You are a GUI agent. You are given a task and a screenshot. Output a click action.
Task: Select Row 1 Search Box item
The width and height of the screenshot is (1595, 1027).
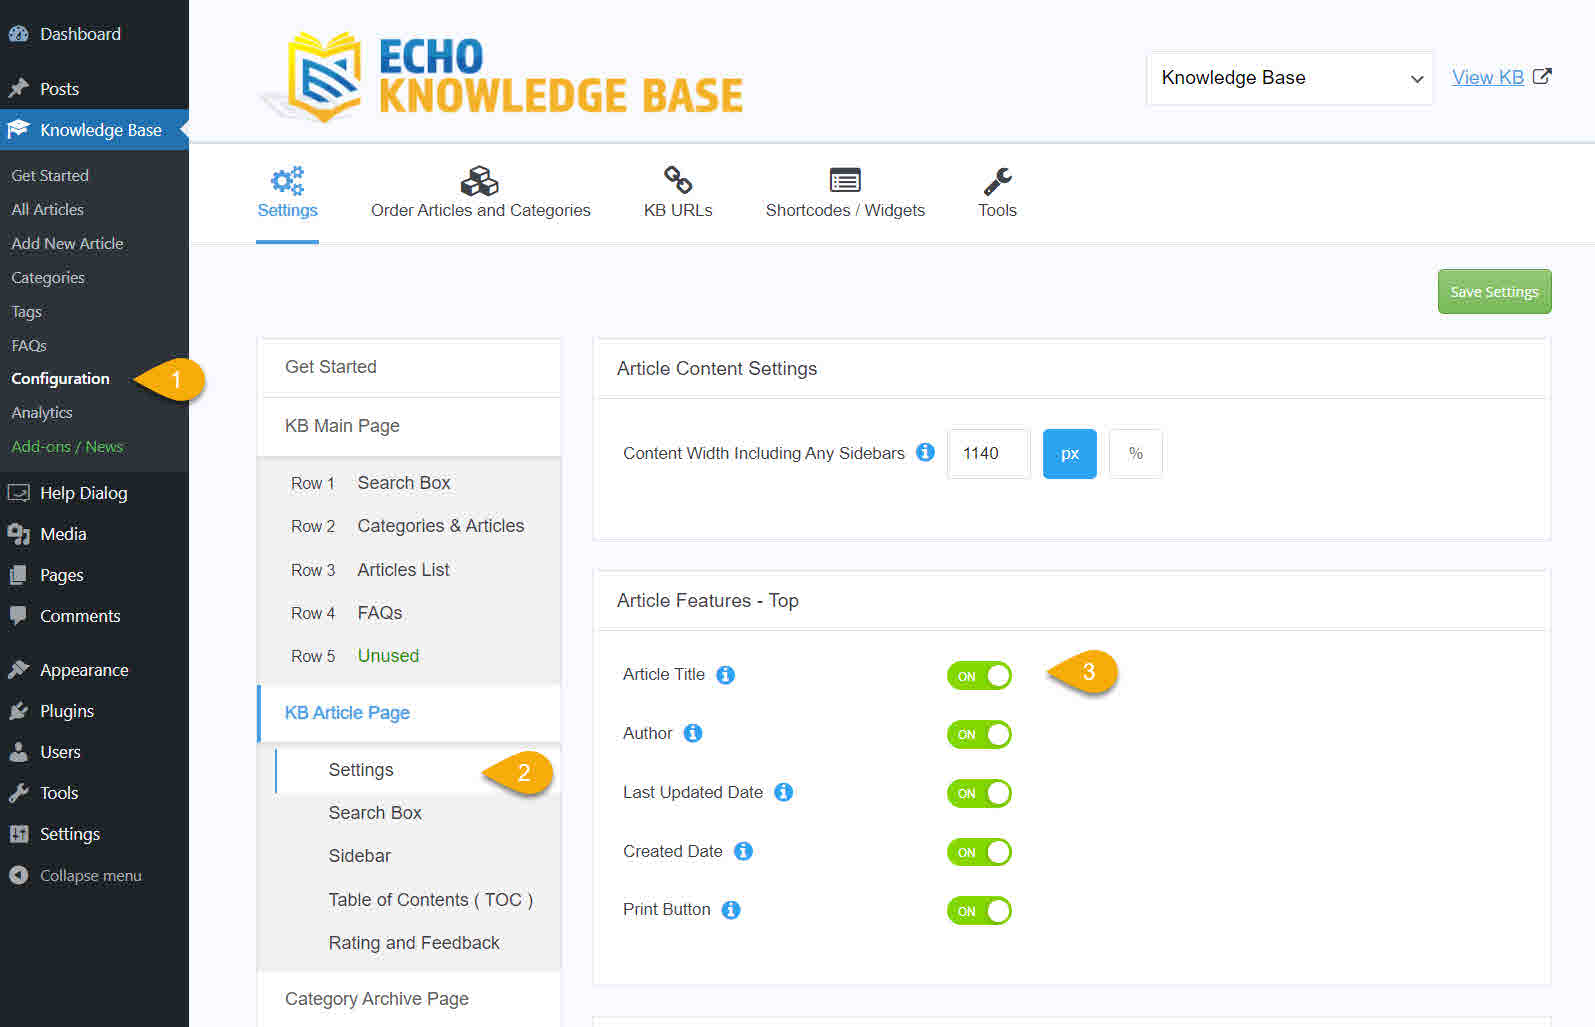coord(408,483)
